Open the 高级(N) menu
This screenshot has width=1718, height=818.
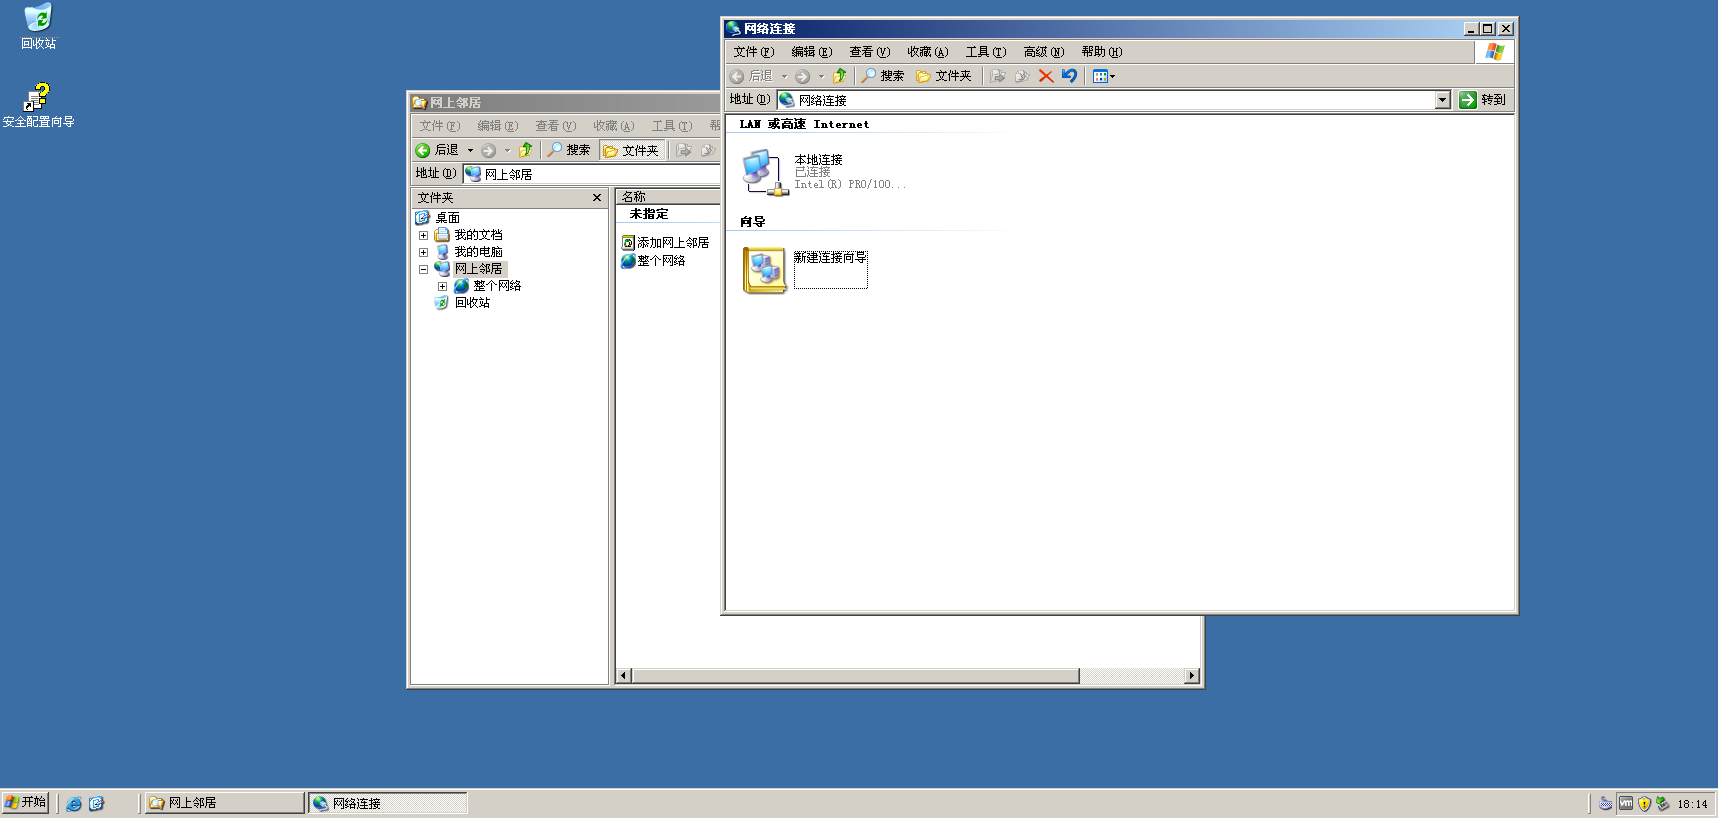click(1043, 52)
